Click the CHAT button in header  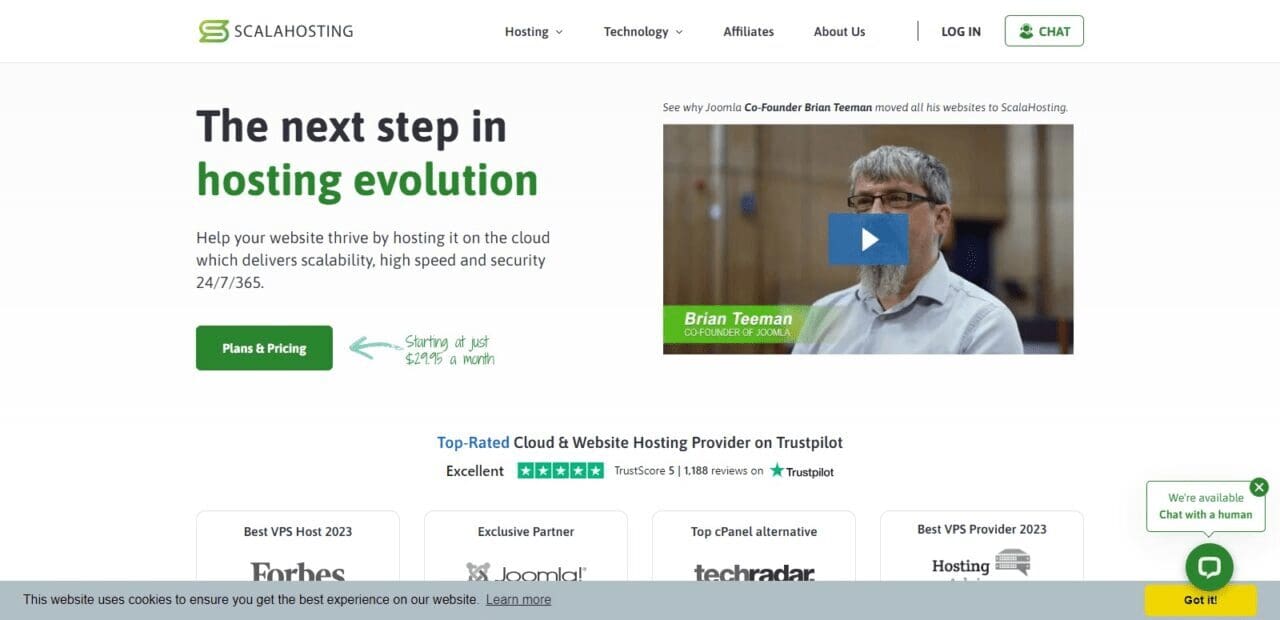pyautogui.click(x=1044, y=31)
